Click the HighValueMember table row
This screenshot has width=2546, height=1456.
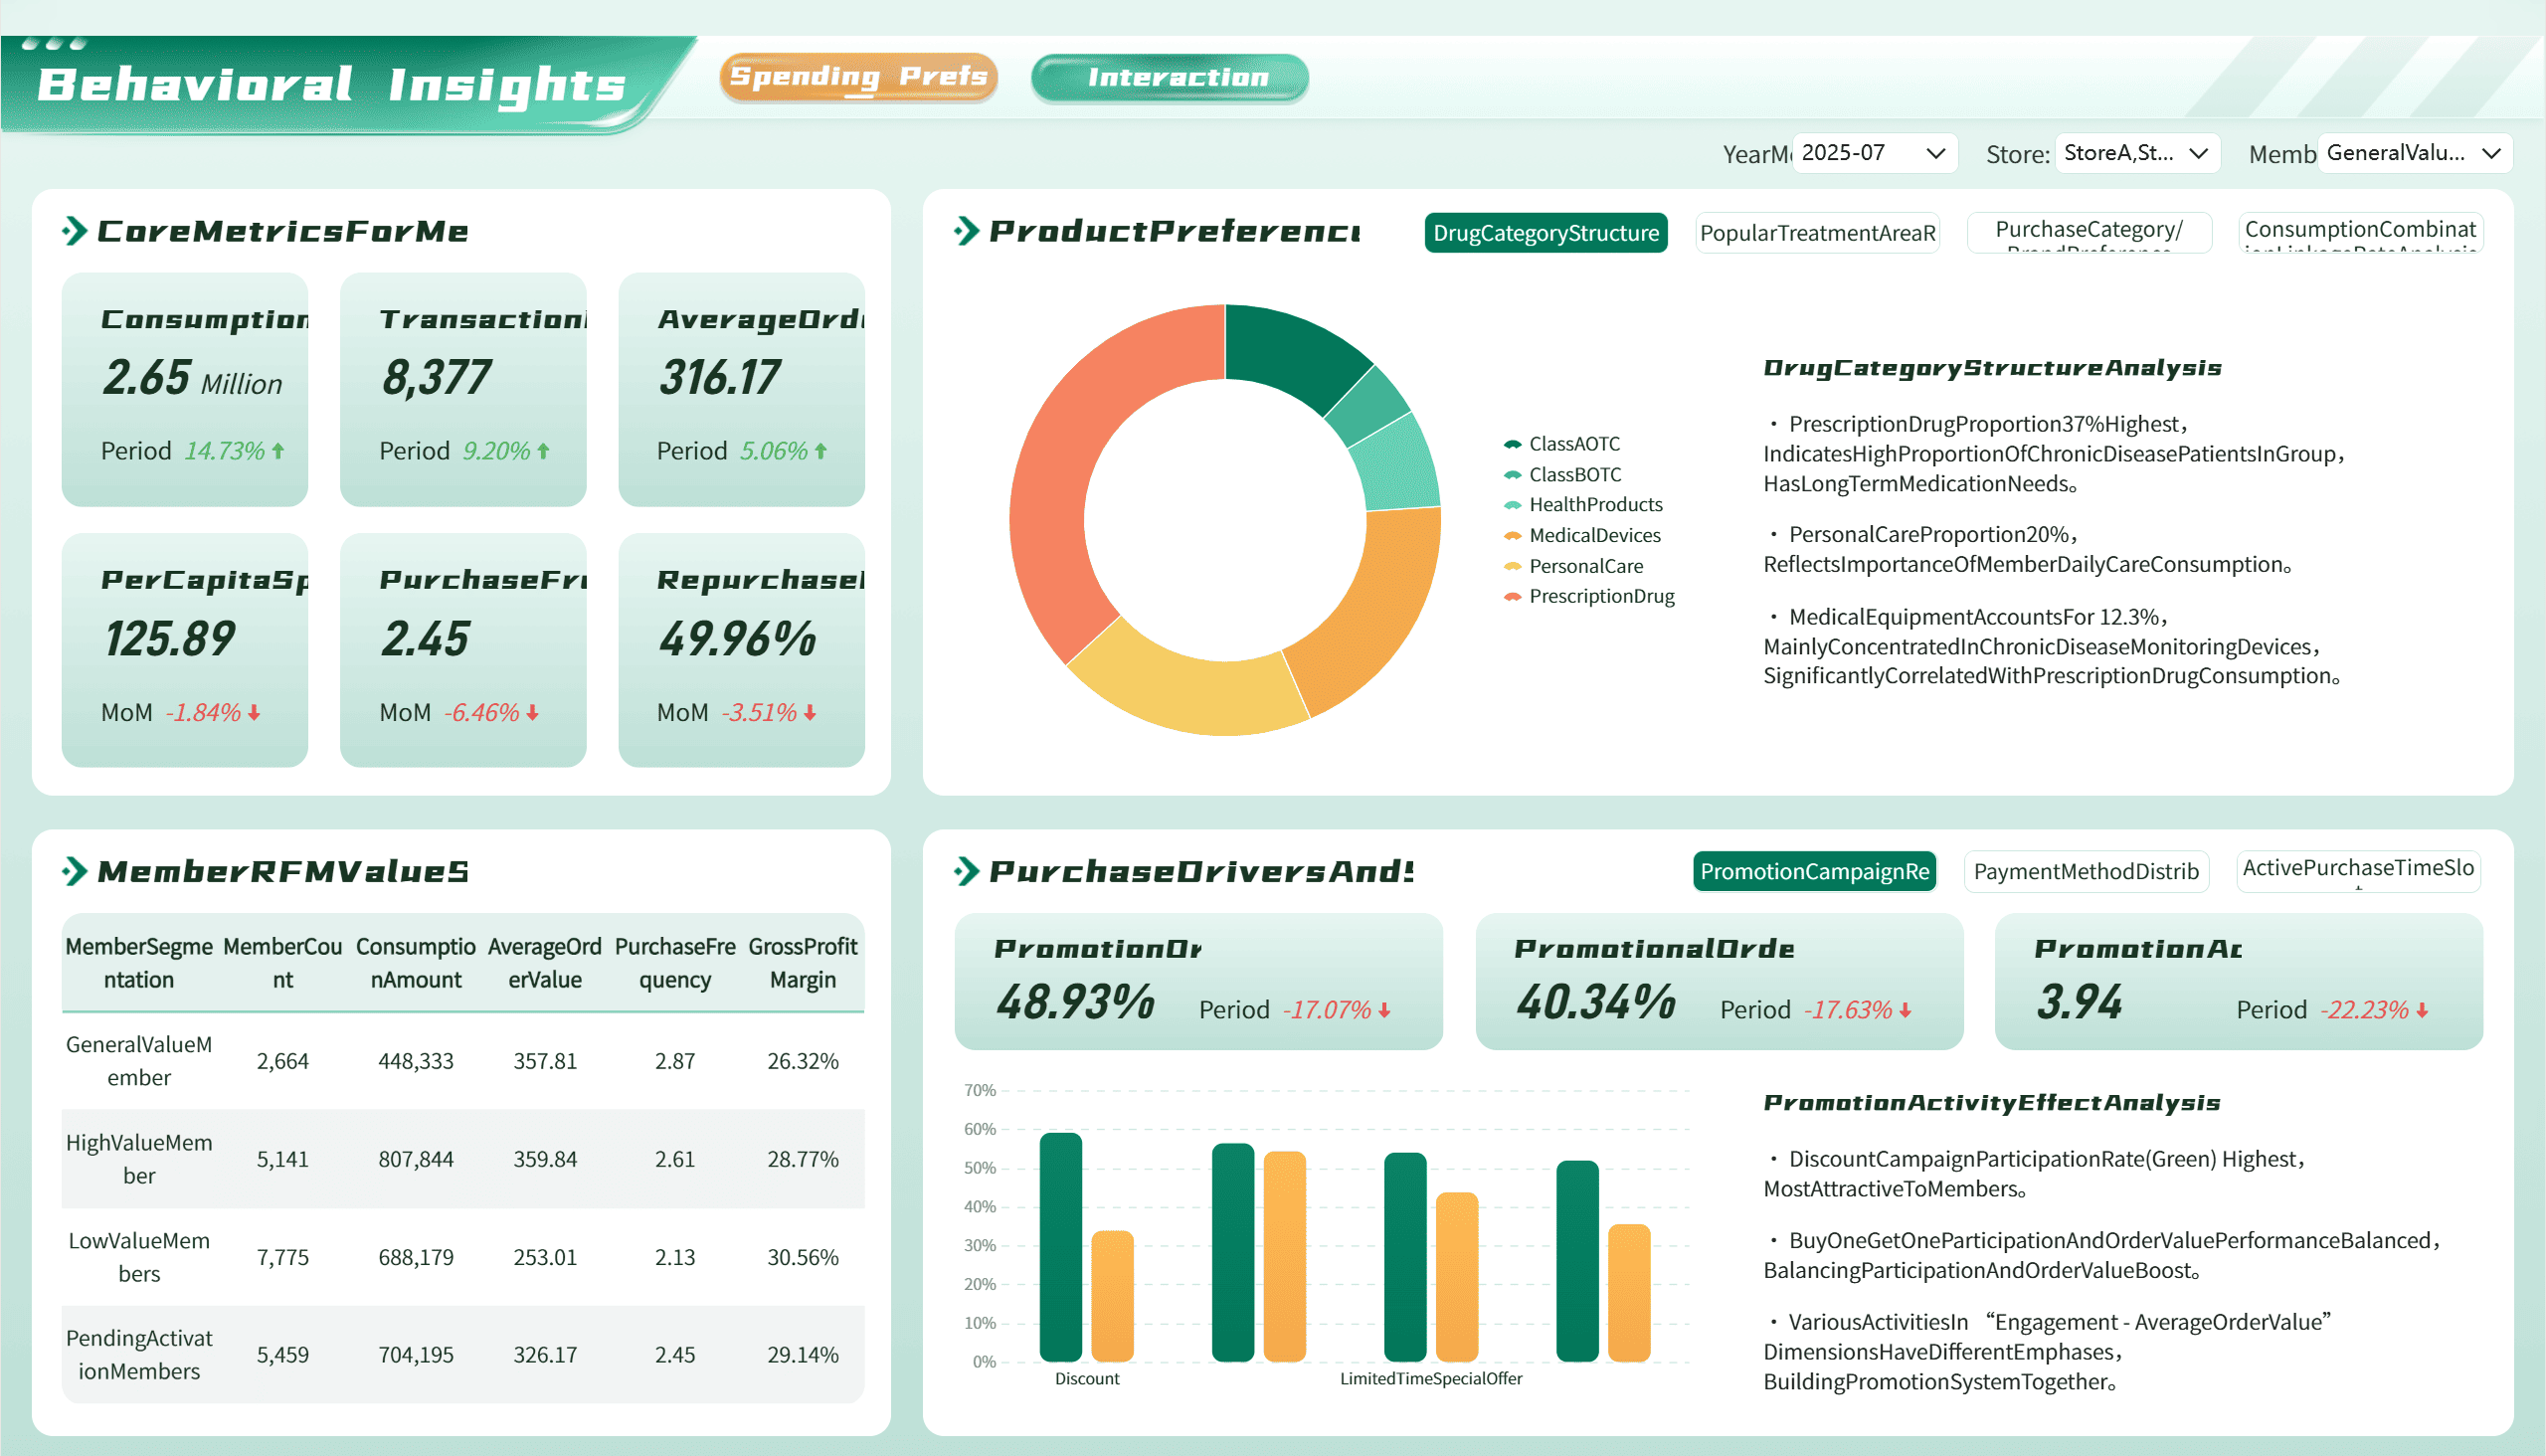tap(462, 1159)
